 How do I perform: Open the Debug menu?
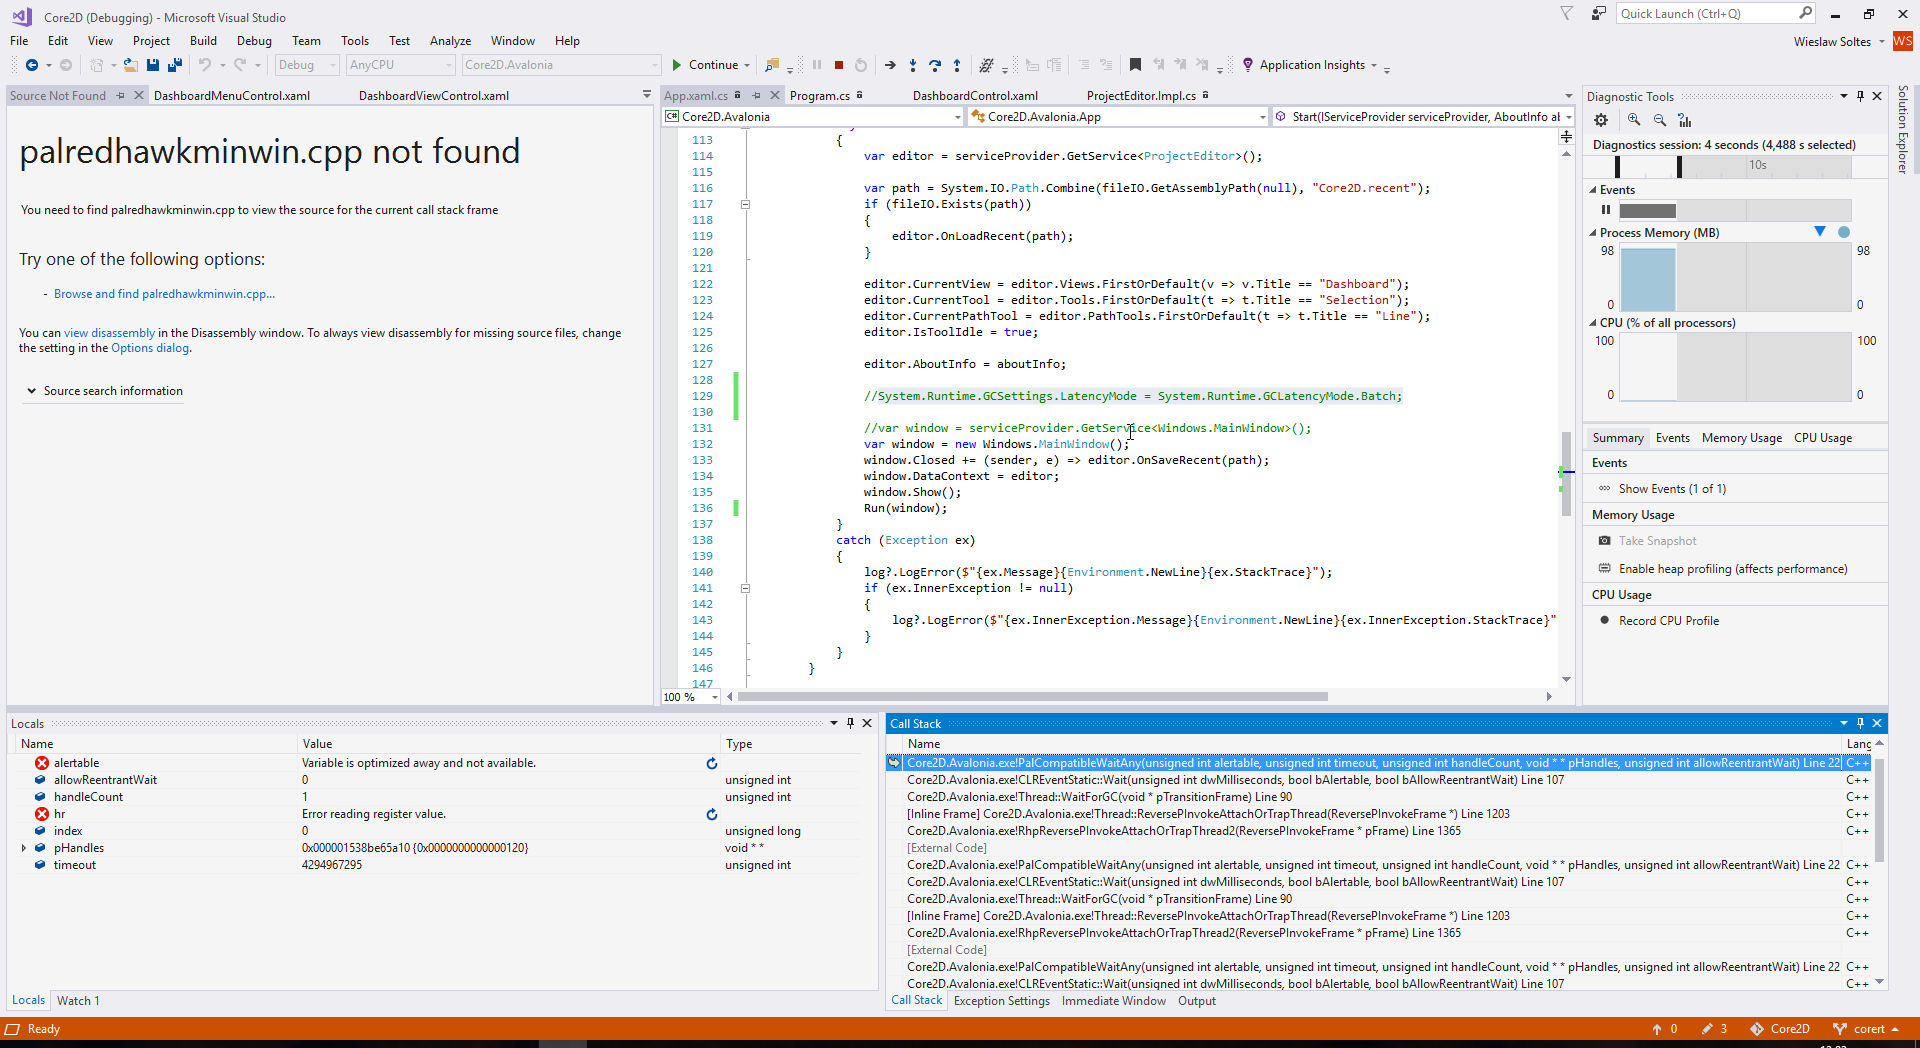coord(254,41)
